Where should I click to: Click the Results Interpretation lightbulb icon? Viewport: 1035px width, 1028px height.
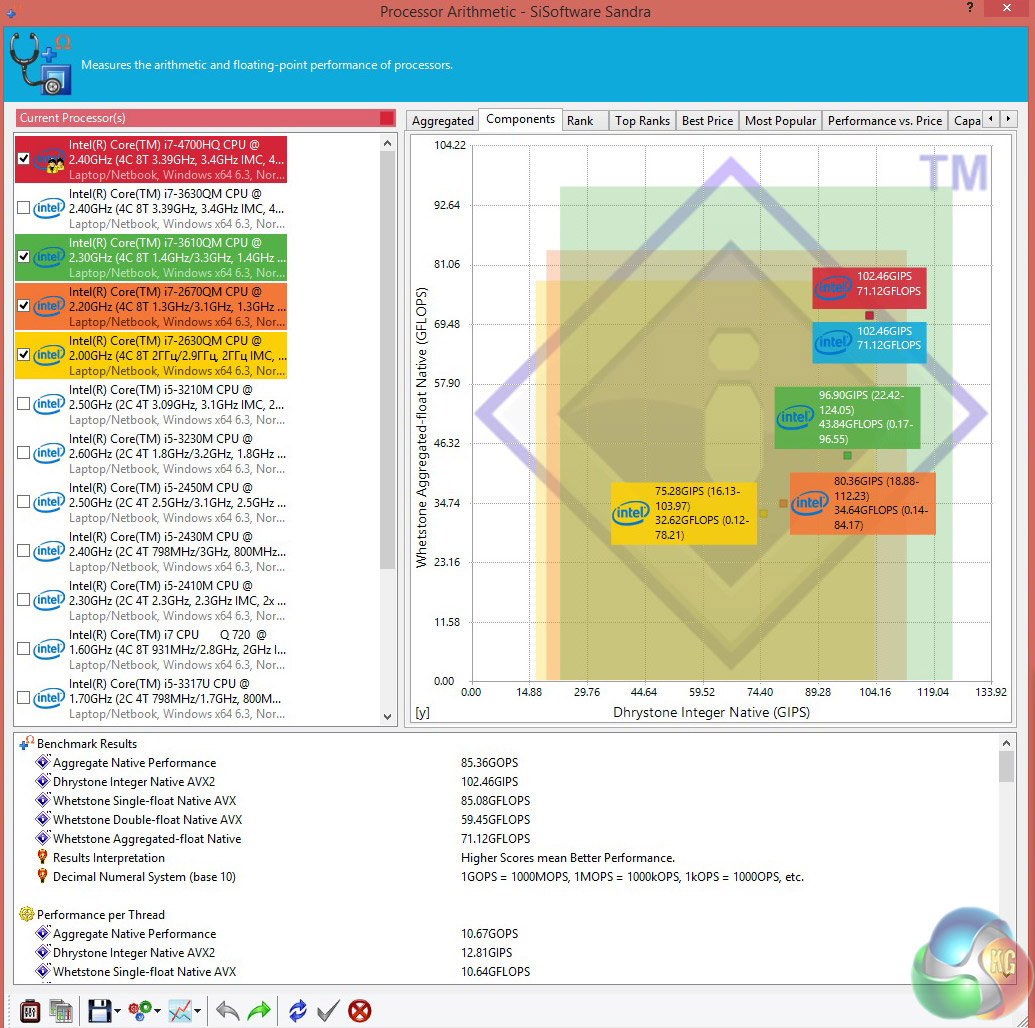point(42,857)
